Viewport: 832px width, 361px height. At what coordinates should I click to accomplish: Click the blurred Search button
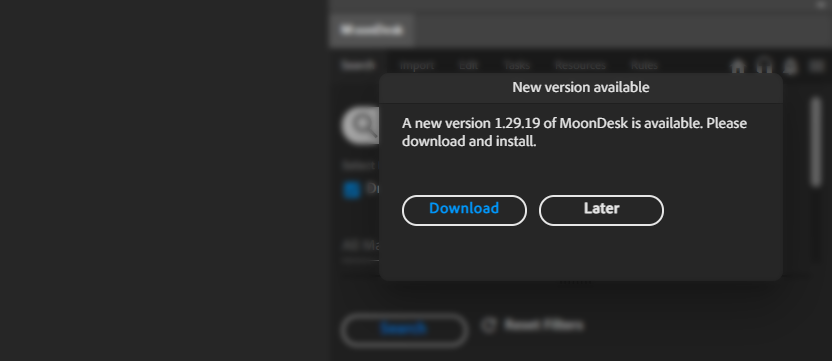404,329
